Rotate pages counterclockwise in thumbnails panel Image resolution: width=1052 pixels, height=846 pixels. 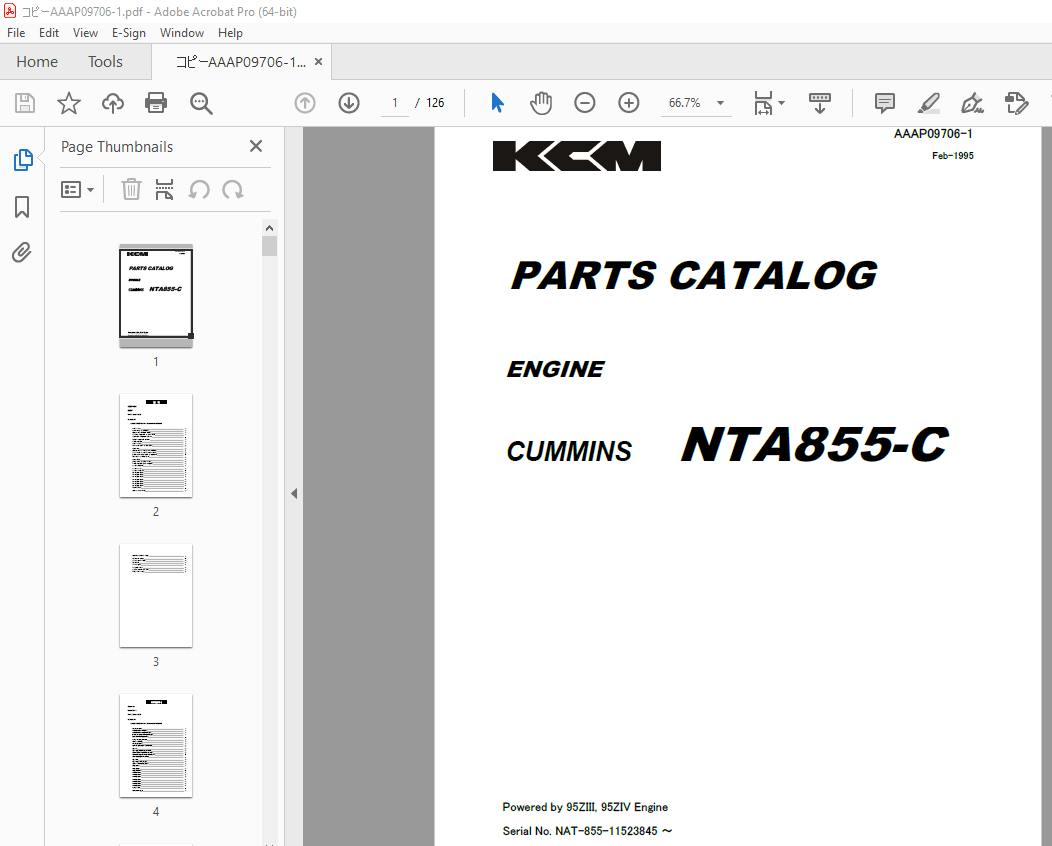(197, 189)
